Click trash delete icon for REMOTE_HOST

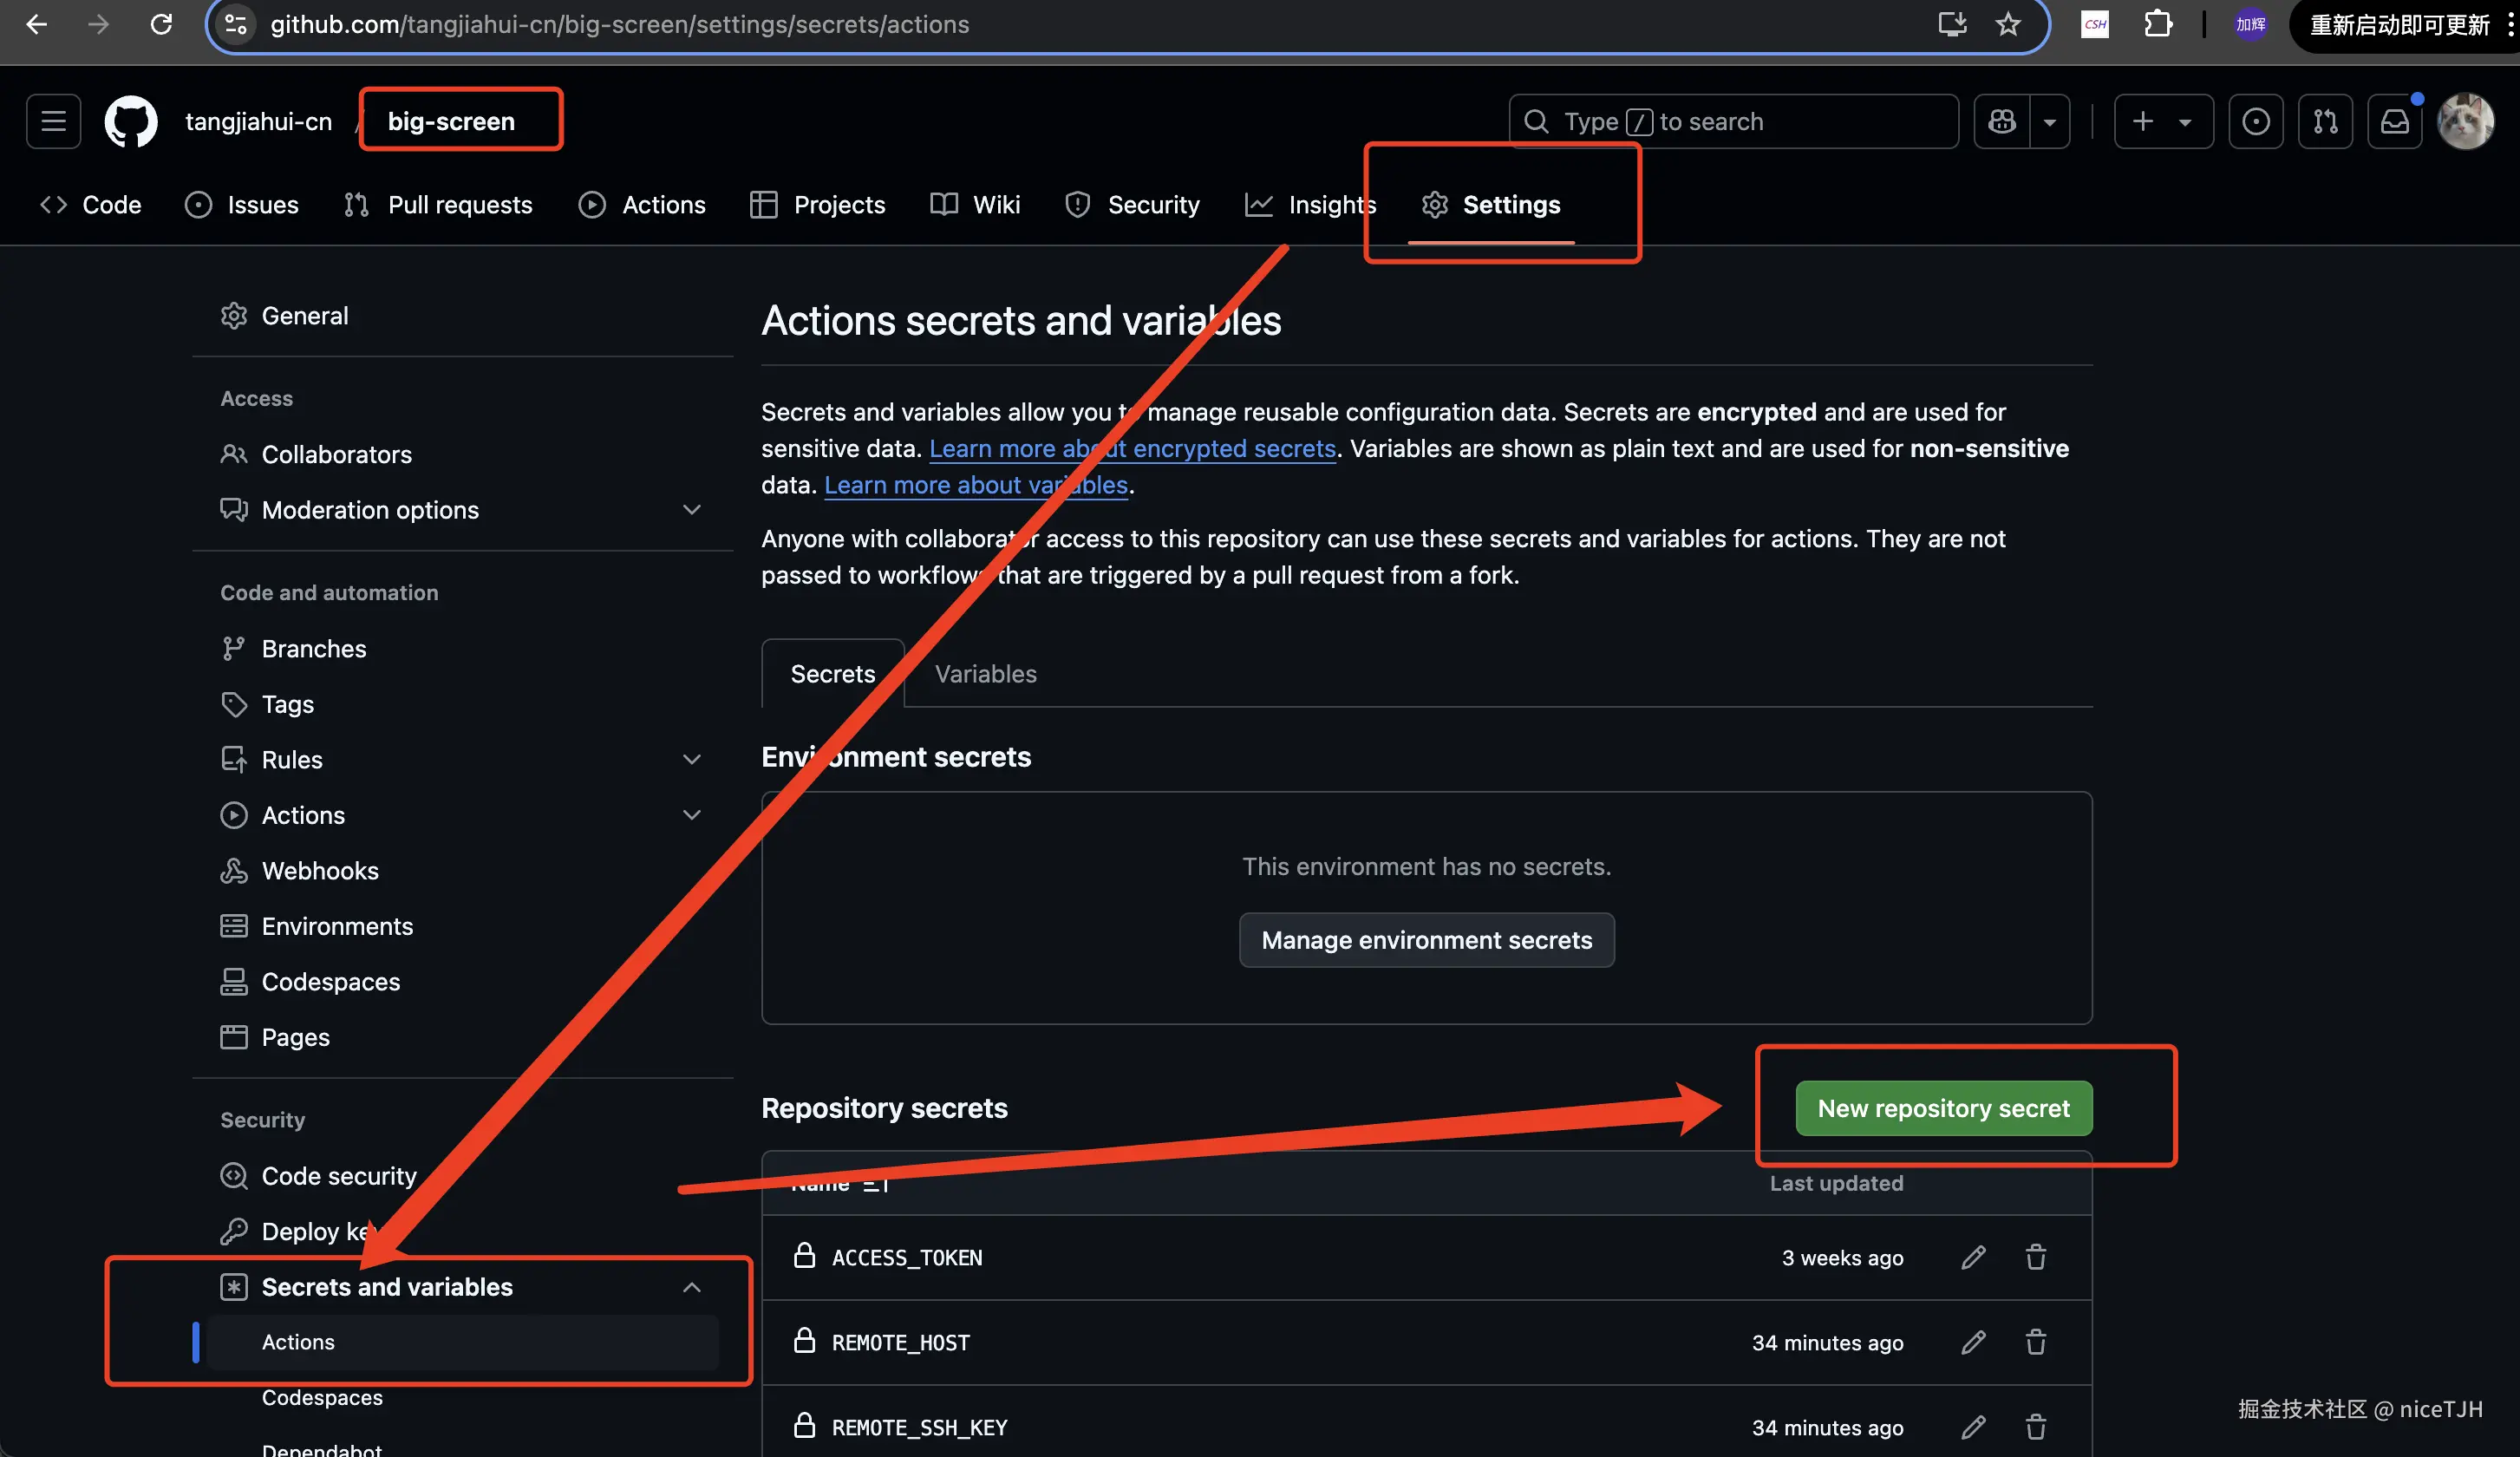click(x=2035, y=1342)
